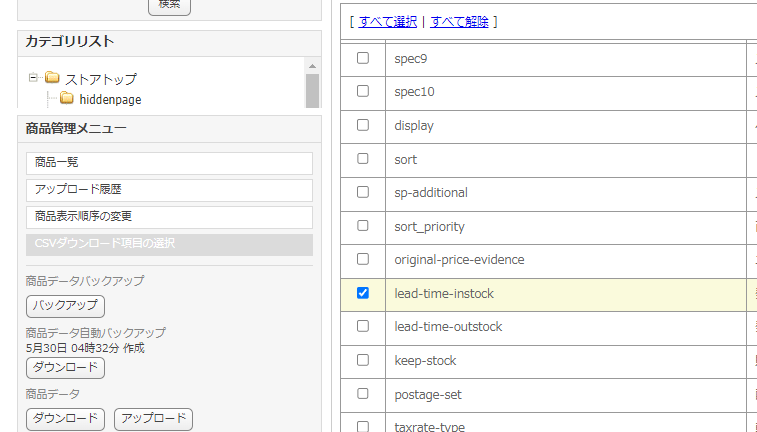
Task: Uncheck the lead-time-instock checkbox
Action: click(363, 293)
